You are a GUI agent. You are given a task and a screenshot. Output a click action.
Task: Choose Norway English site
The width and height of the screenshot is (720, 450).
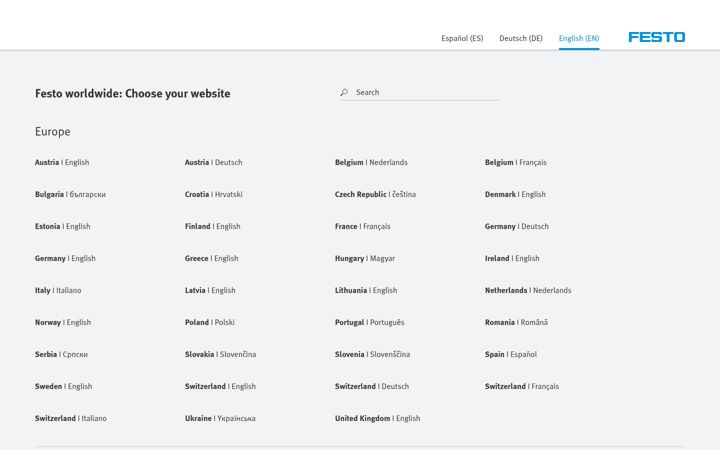pos(63,322)
